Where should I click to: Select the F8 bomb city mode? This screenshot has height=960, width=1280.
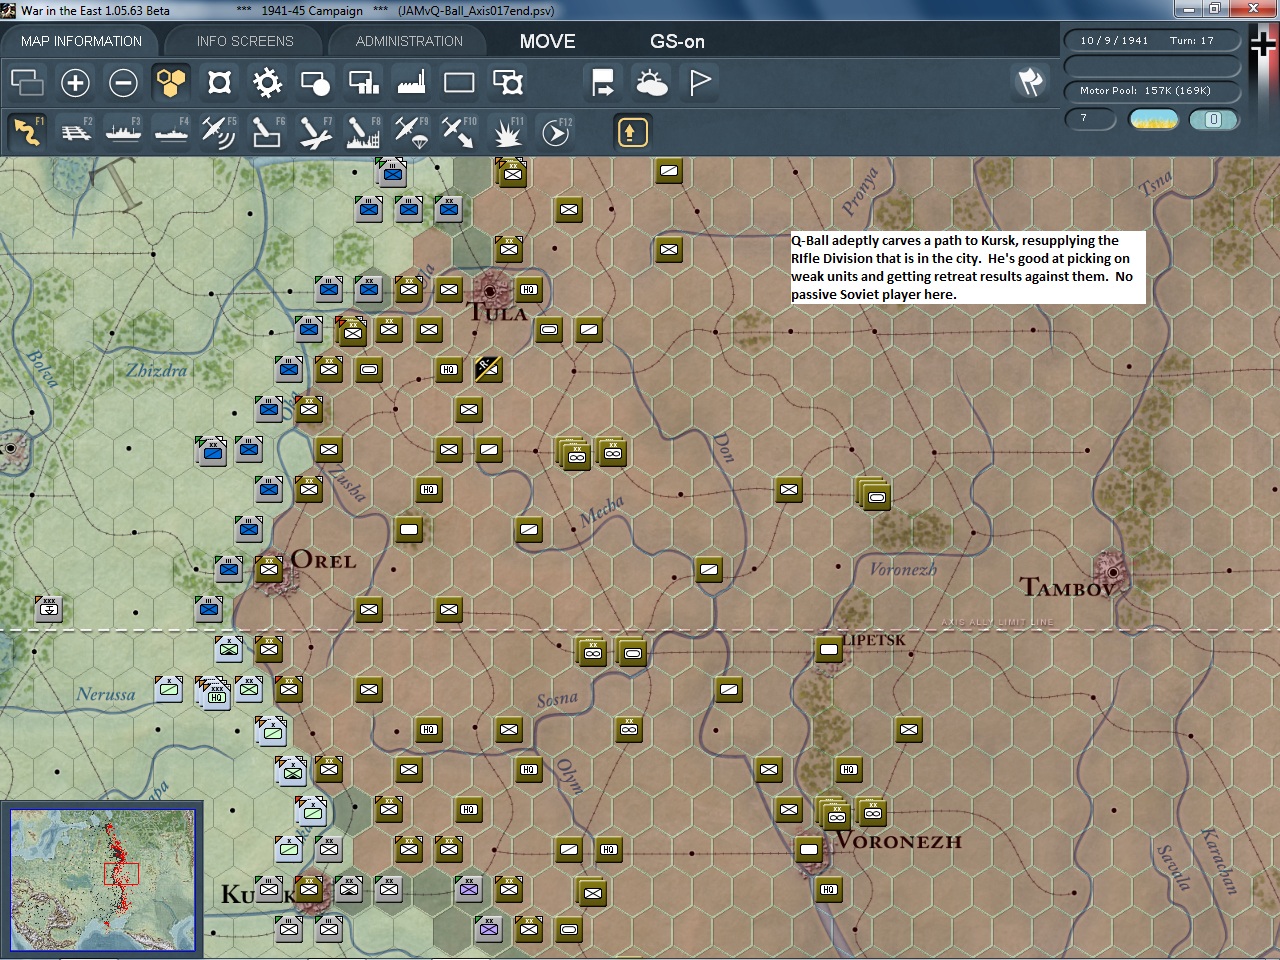click(x=363, y=132)
